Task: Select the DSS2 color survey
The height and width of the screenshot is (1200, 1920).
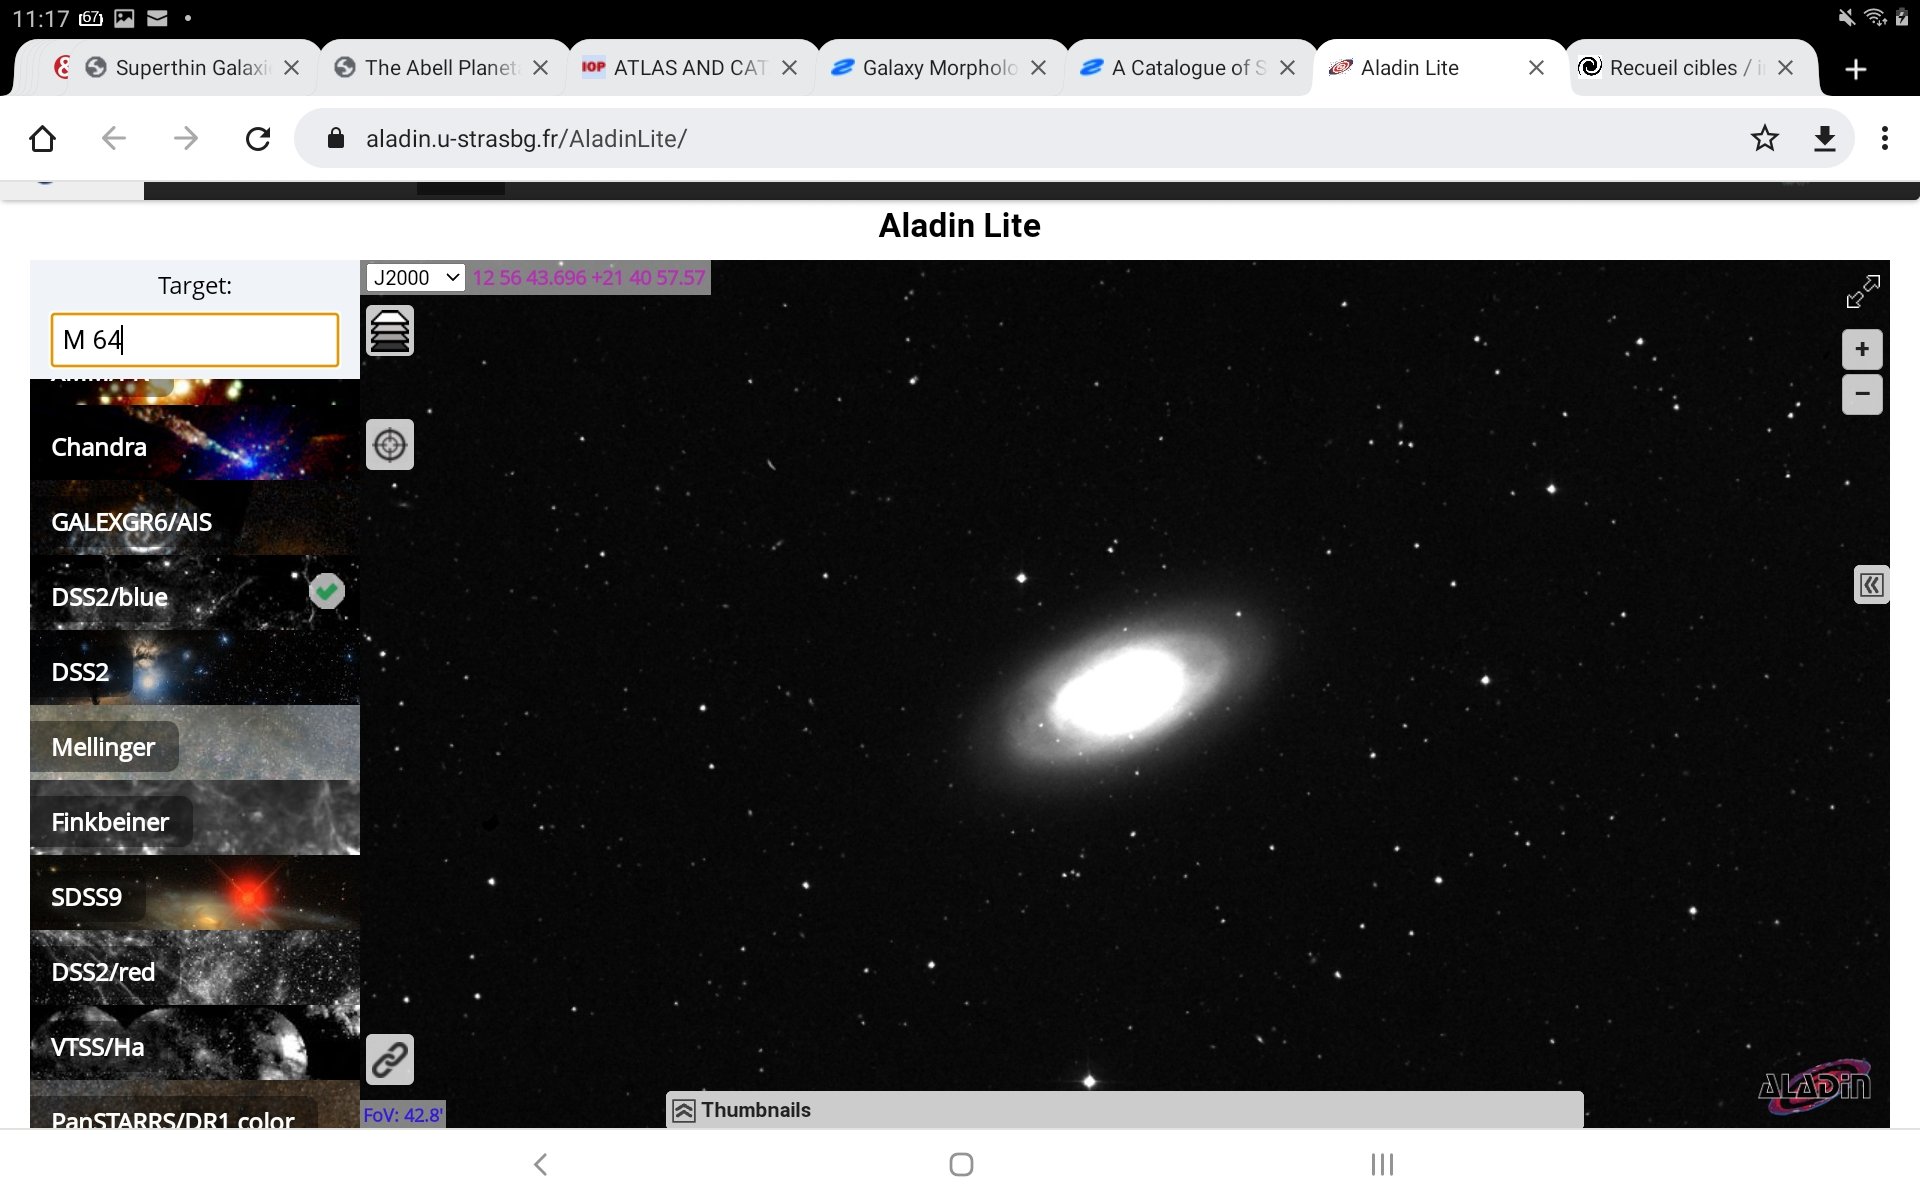Action: pos(195,667)
